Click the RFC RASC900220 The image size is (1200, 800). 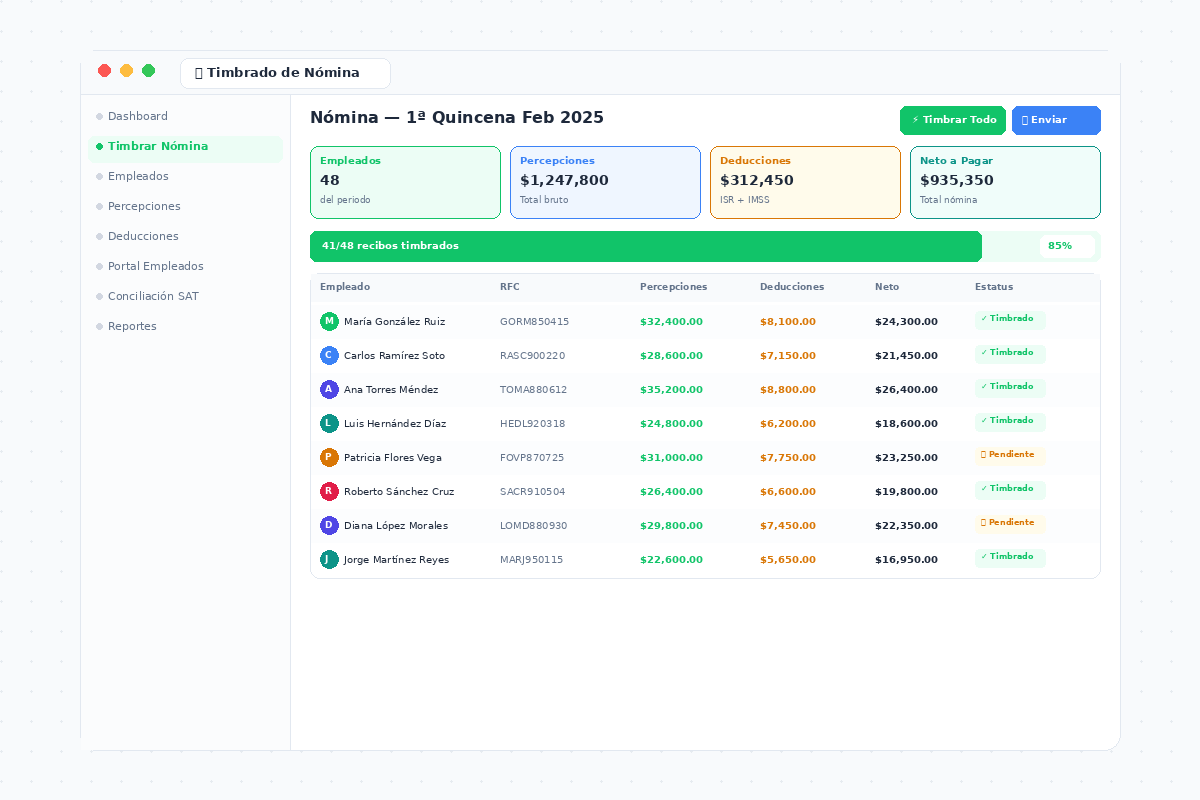(532, 356)
